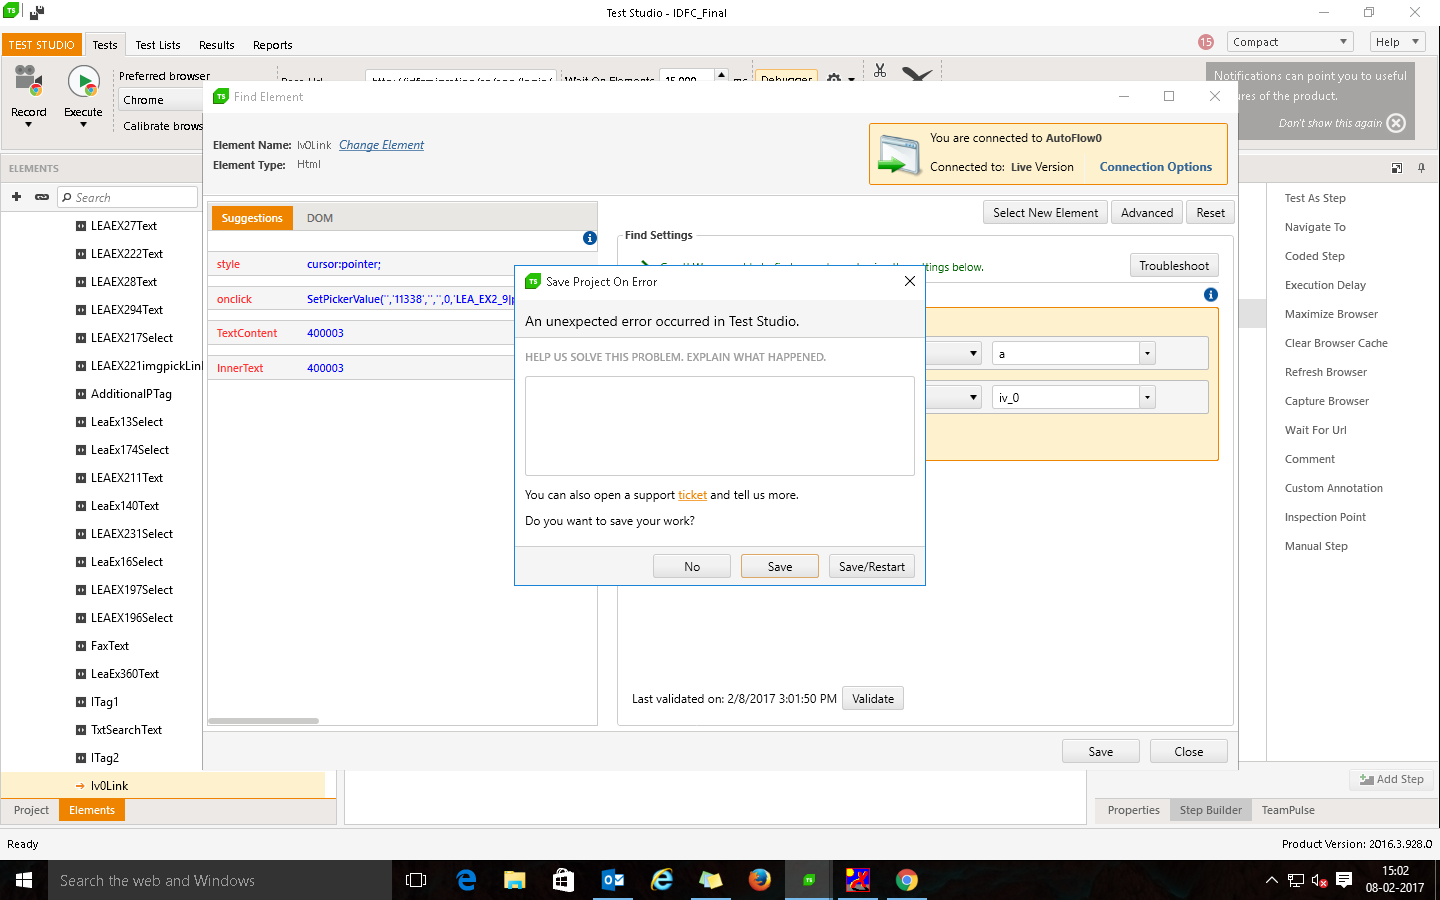Click in the error explanation text box
Screen dimensions: 1440x900
click(x=719, y=426)
